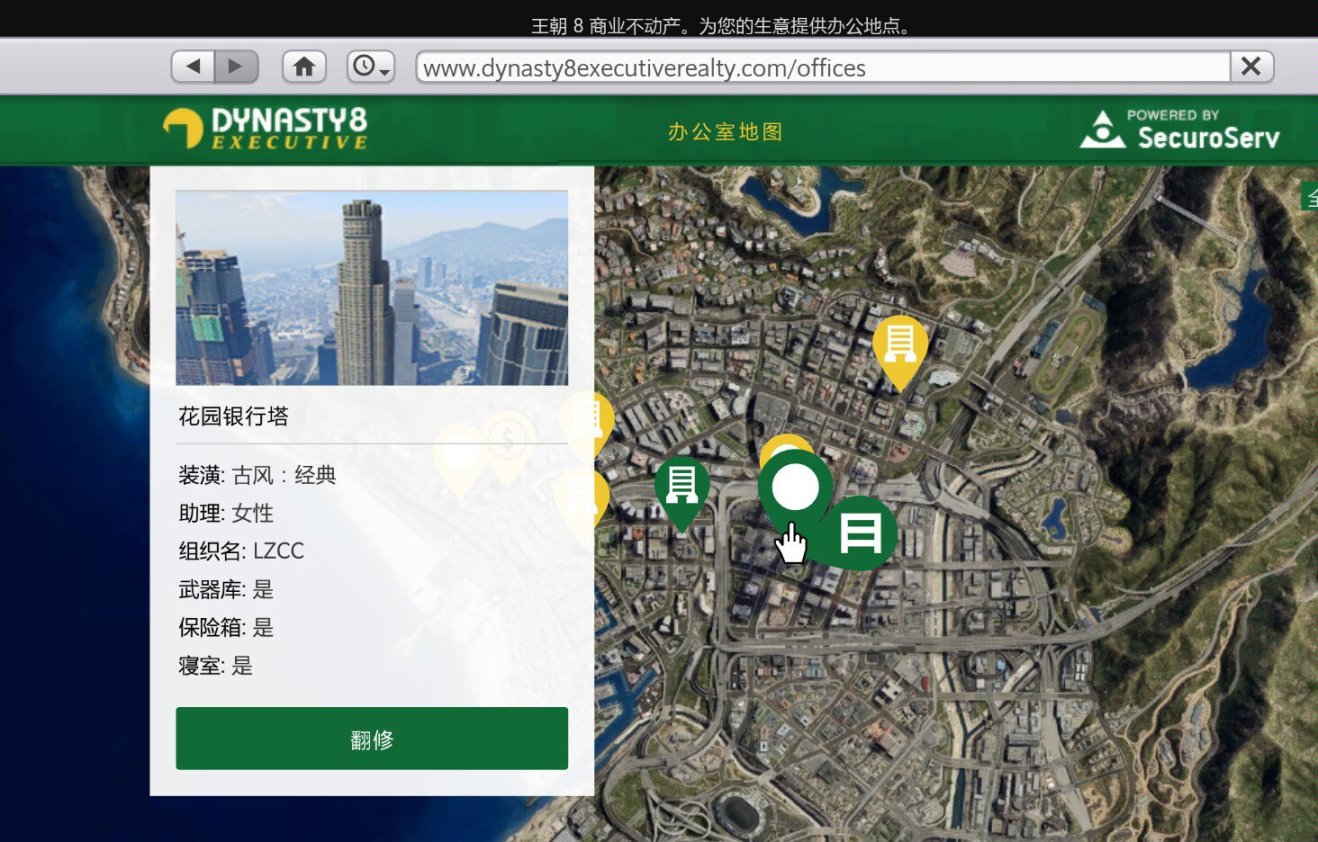Click the Dynasty8 Executive logo

pos(265,129)
